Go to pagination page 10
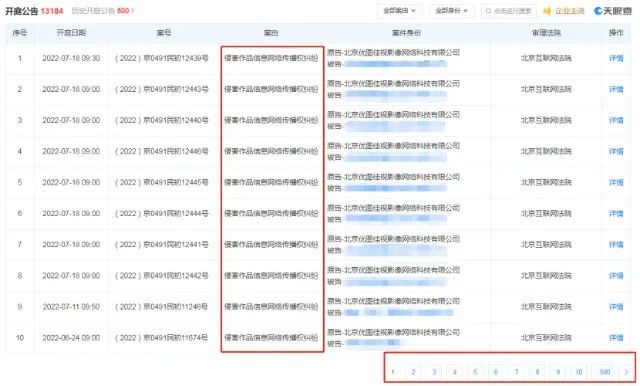The image size is (640, 386). point(578,372)
